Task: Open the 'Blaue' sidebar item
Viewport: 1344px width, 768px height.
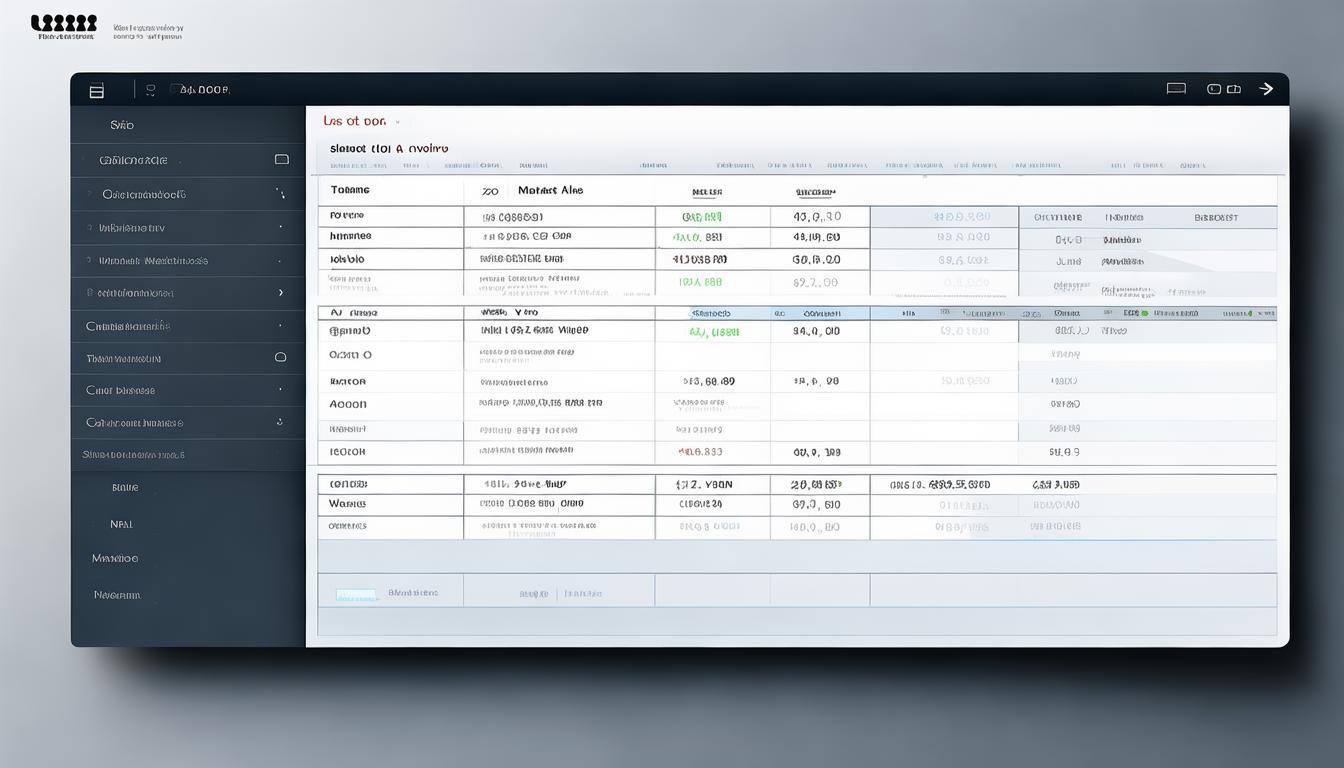Action: (x=125, y=488)
